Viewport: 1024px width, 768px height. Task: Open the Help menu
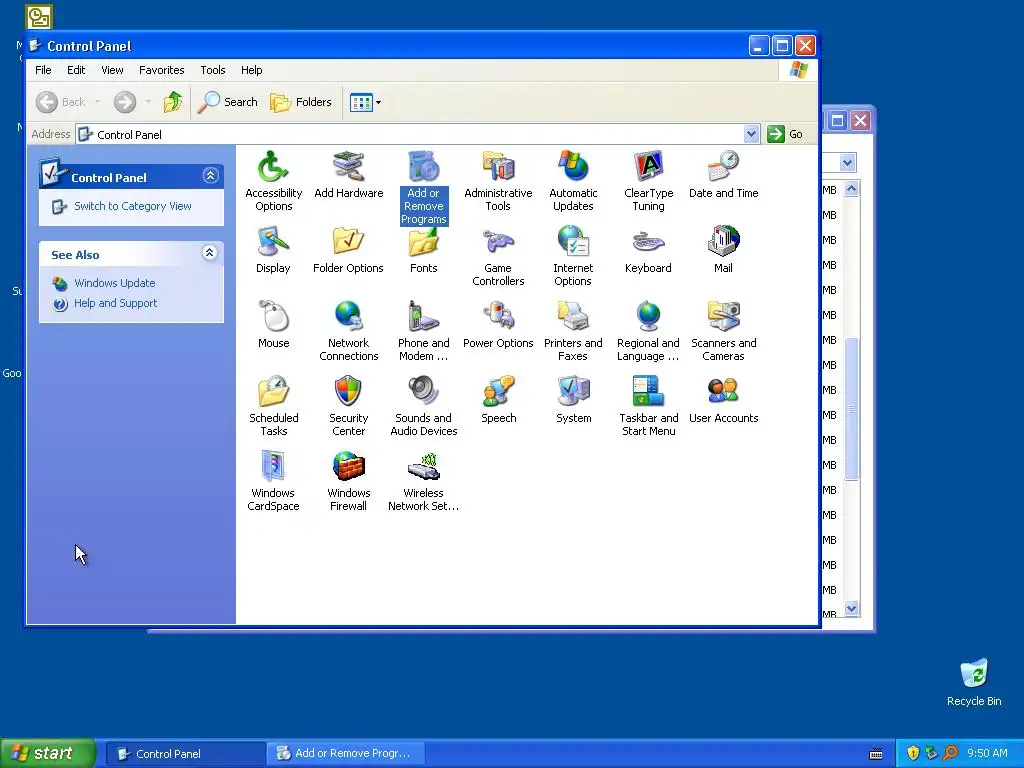pos(251,70)
